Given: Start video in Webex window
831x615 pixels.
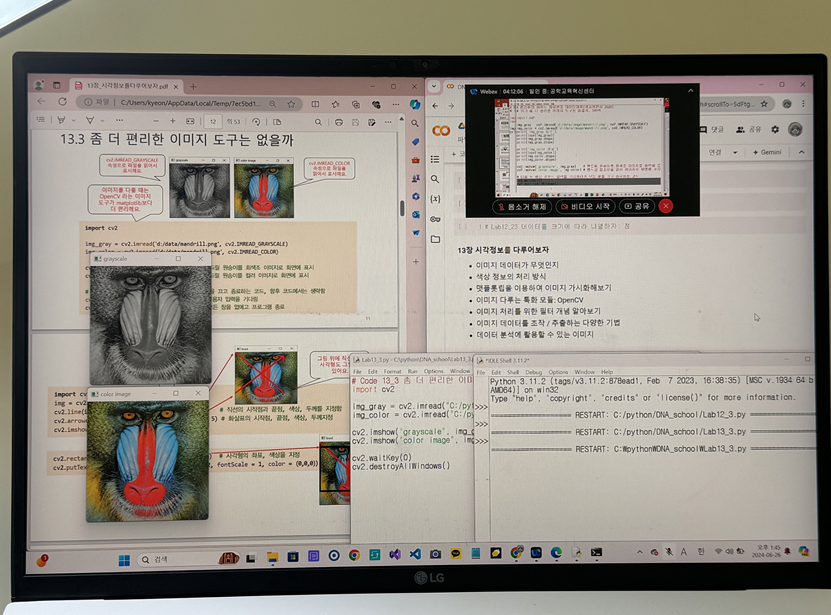Looking at the screenshot, I should 585,206.
